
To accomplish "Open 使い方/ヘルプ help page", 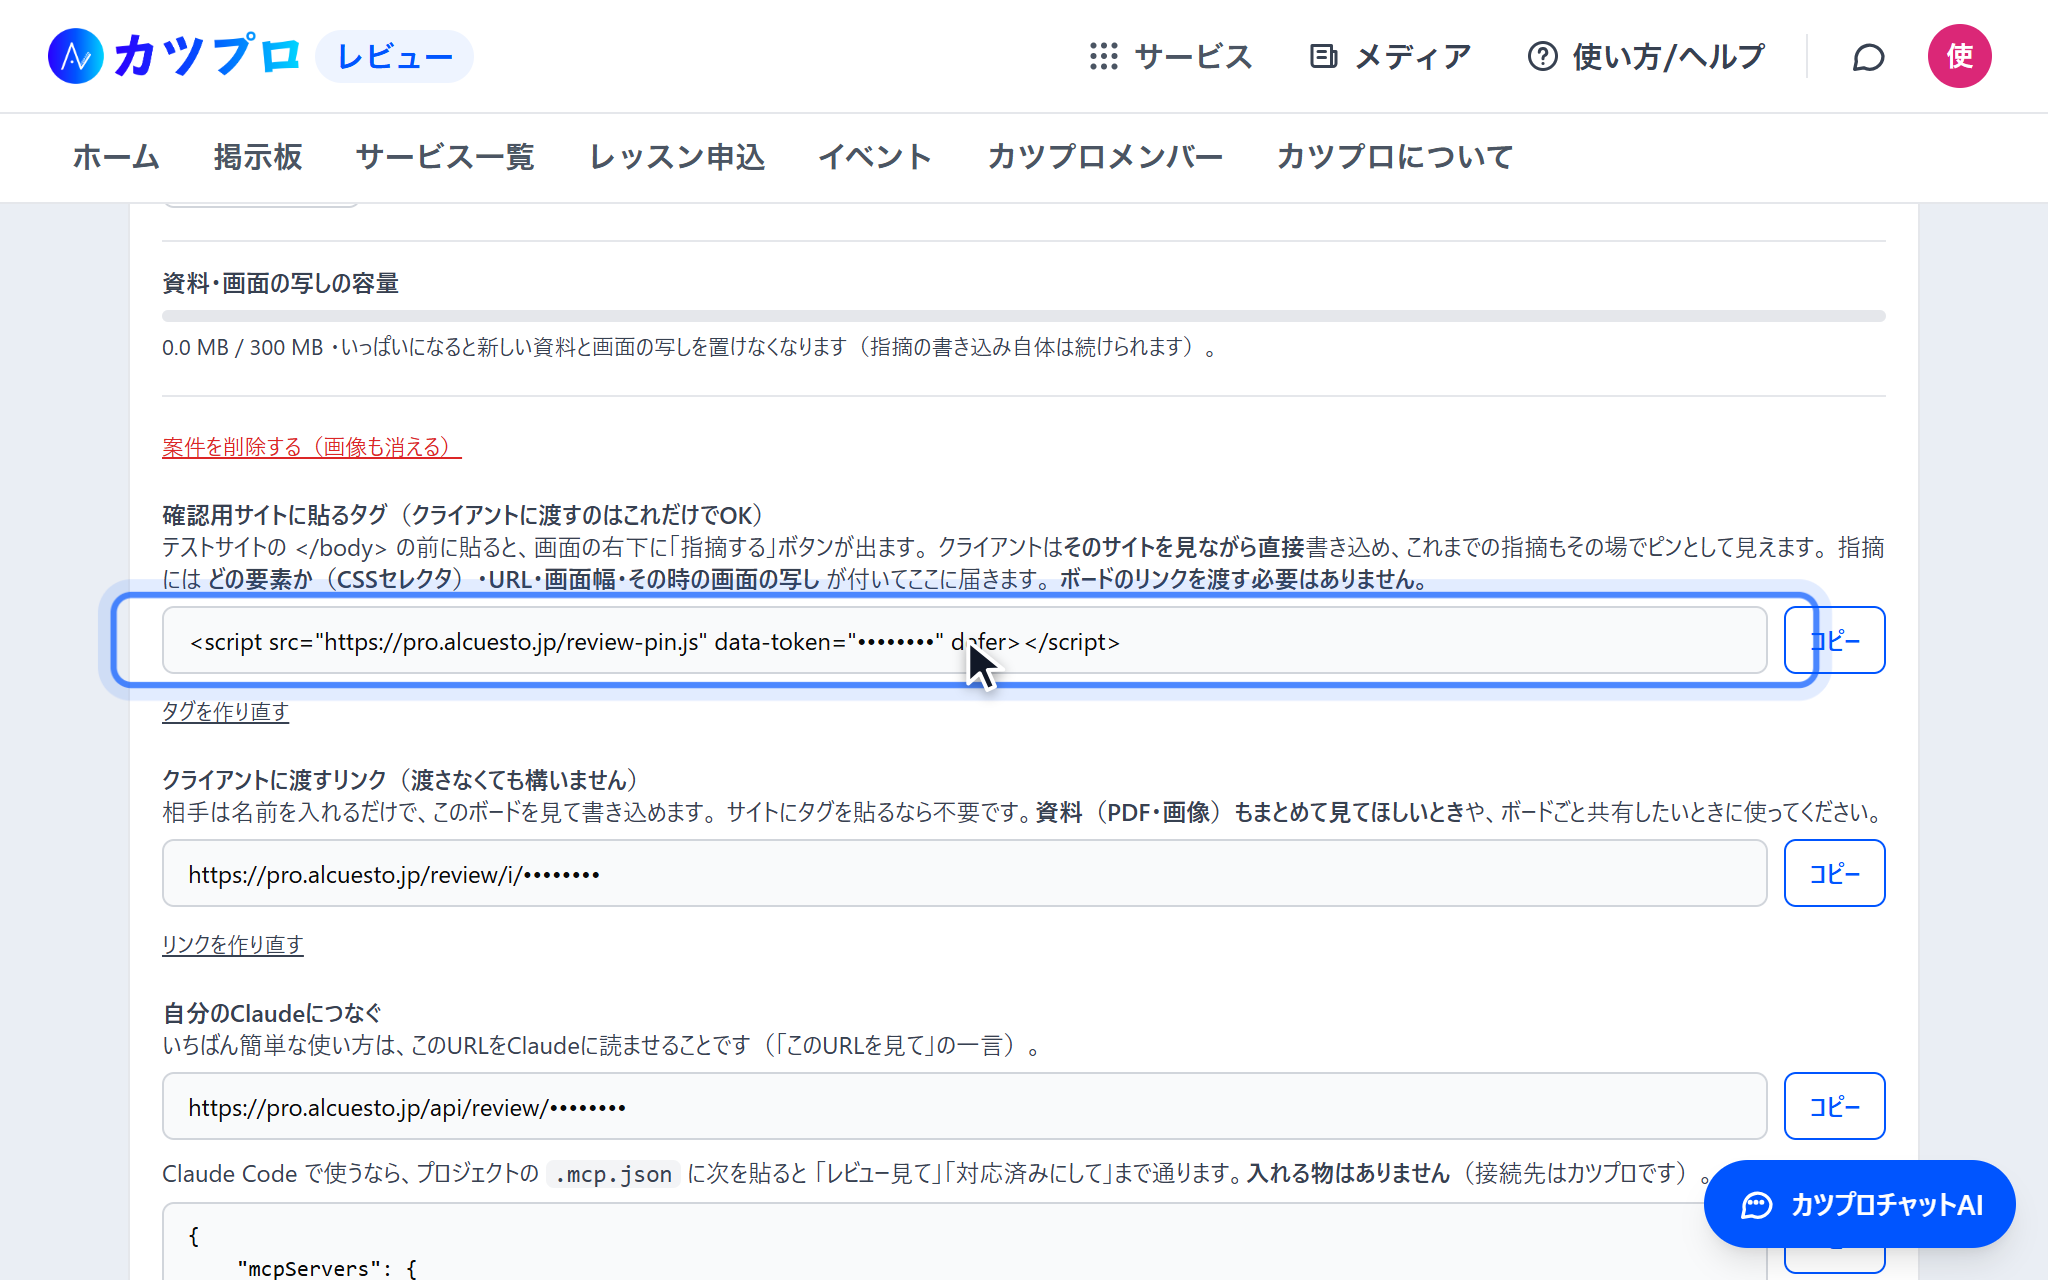I will tap(1646, 56).
